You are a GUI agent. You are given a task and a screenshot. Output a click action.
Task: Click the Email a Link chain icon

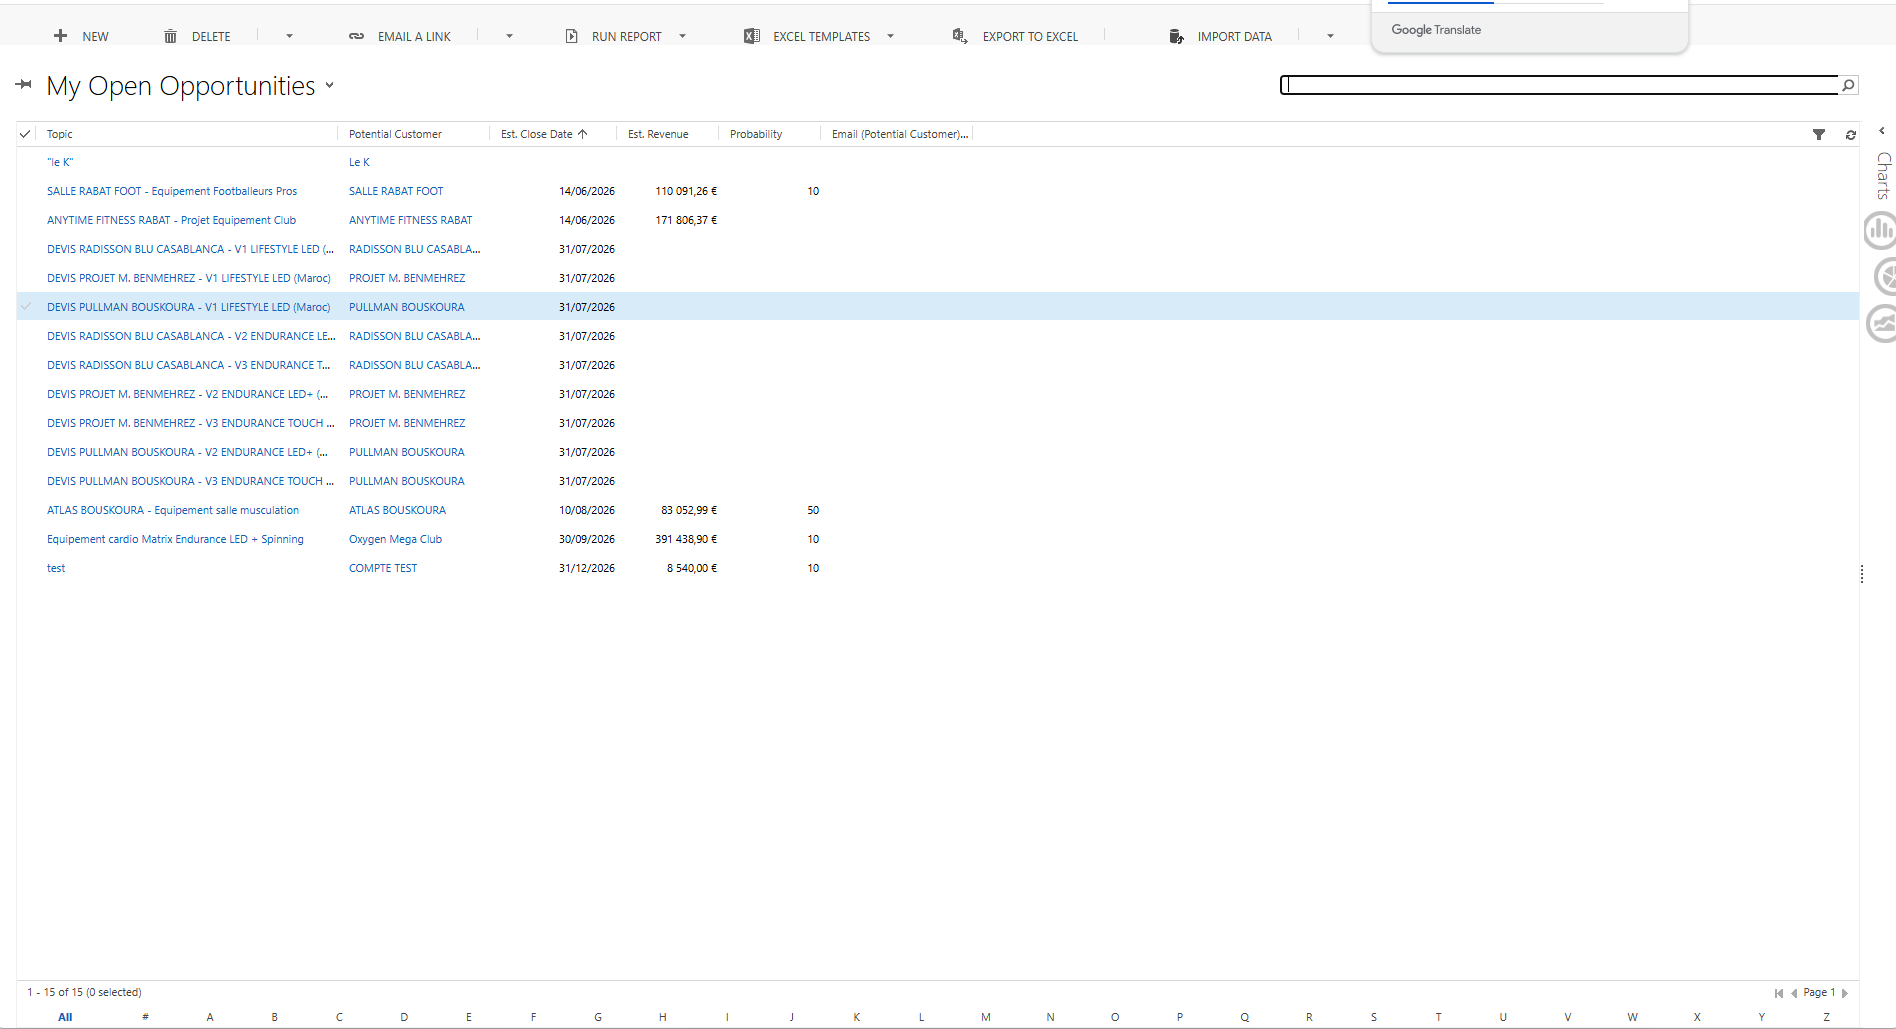[x=356, y=36]
